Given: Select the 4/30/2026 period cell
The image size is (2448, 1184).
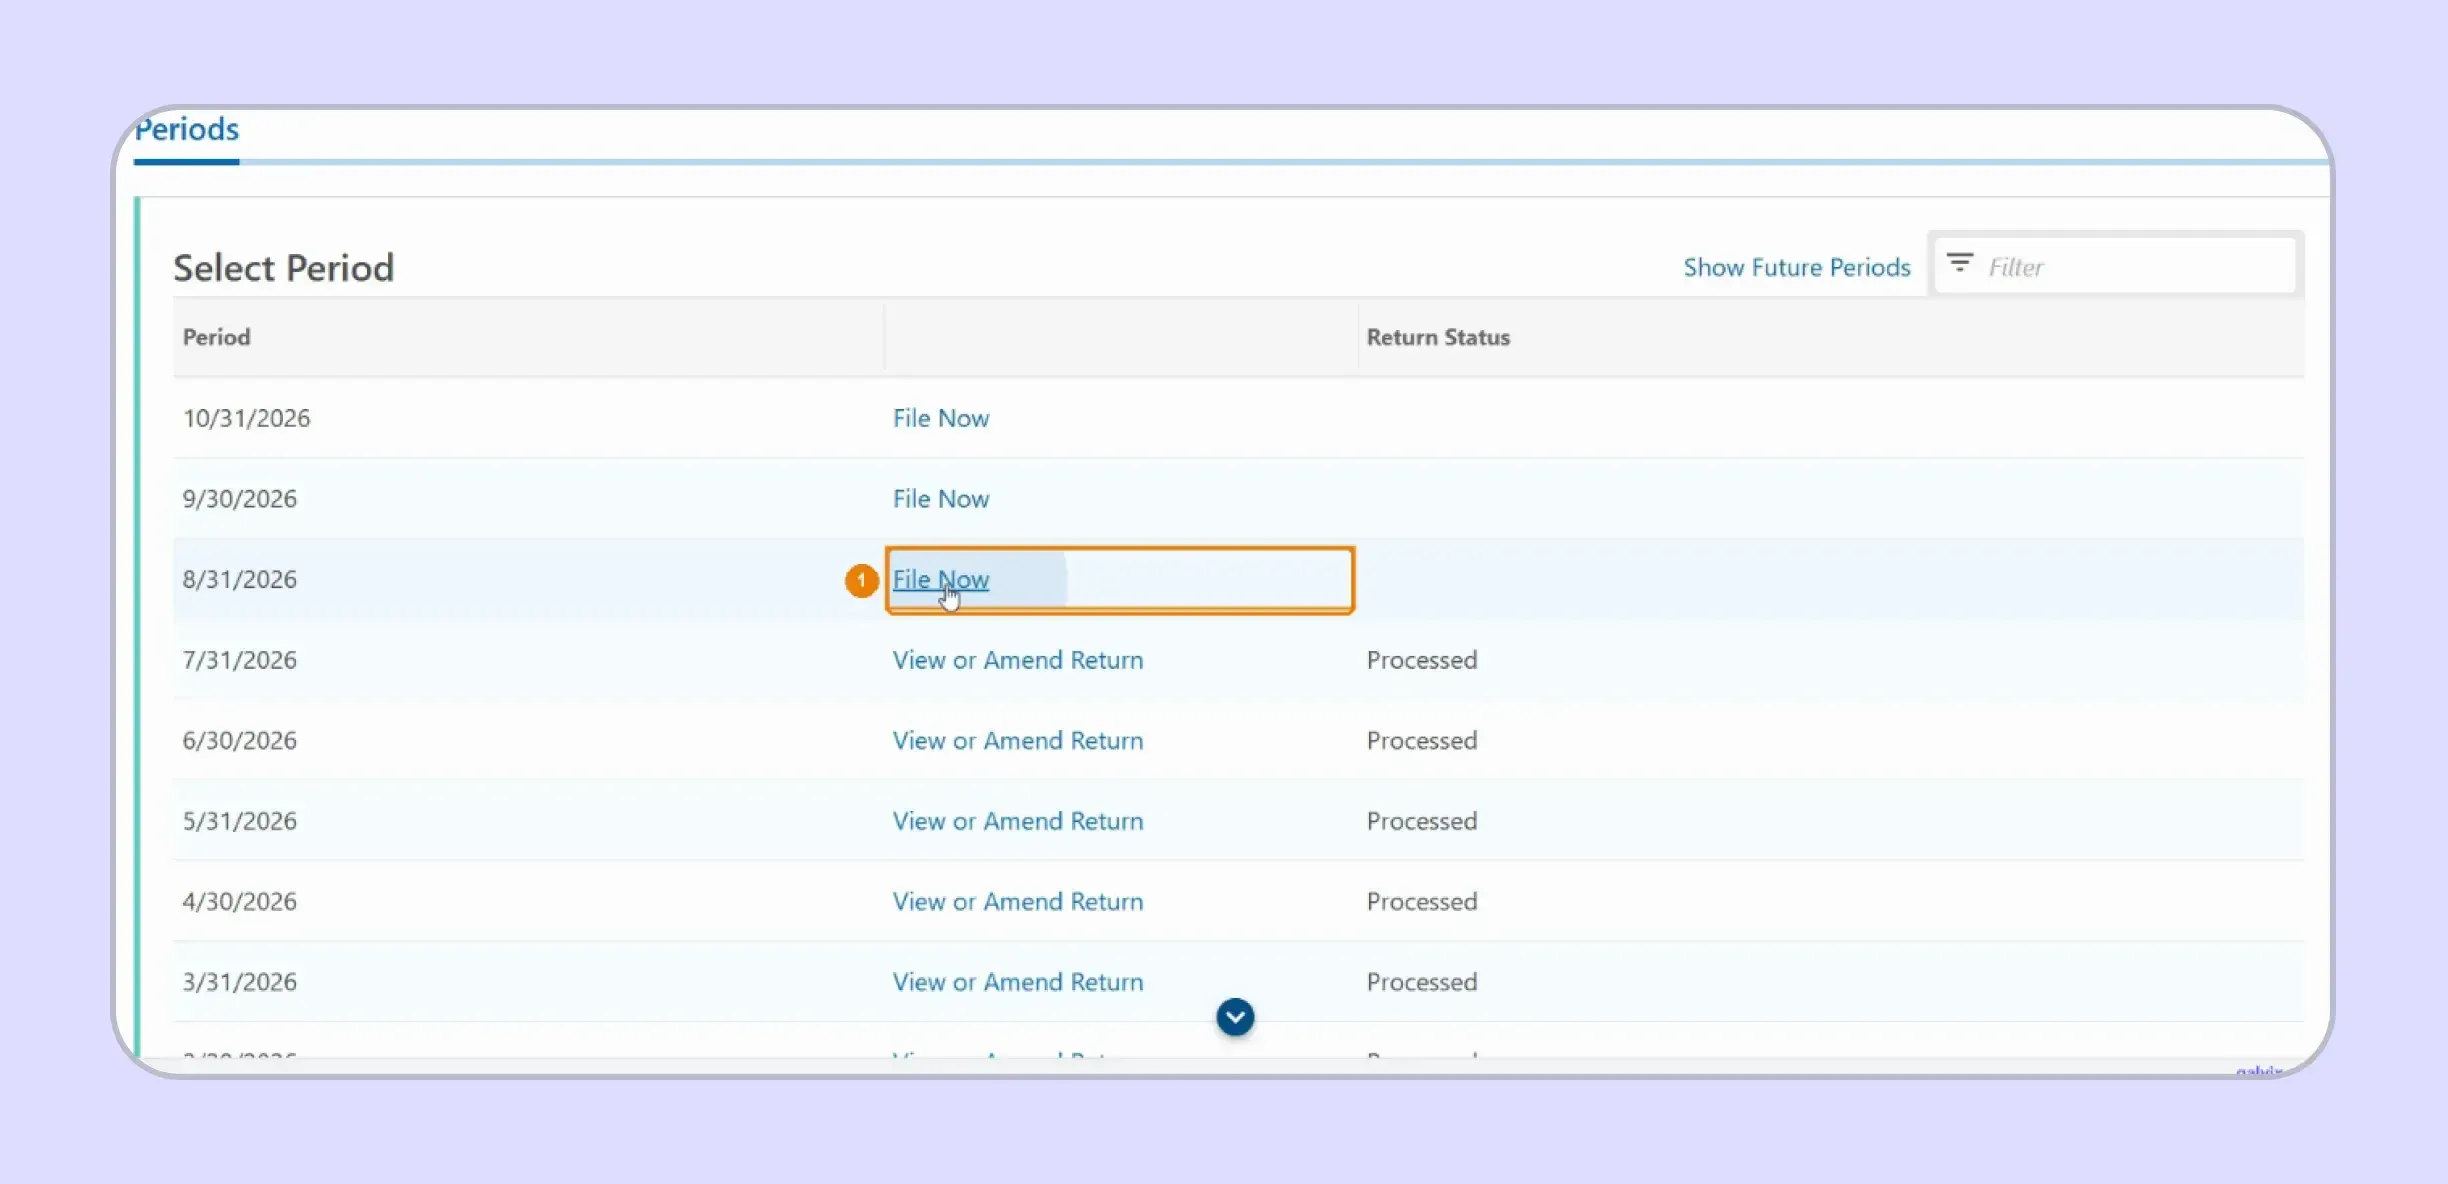Looking at the screenshot, I should (x=239, y=902).
